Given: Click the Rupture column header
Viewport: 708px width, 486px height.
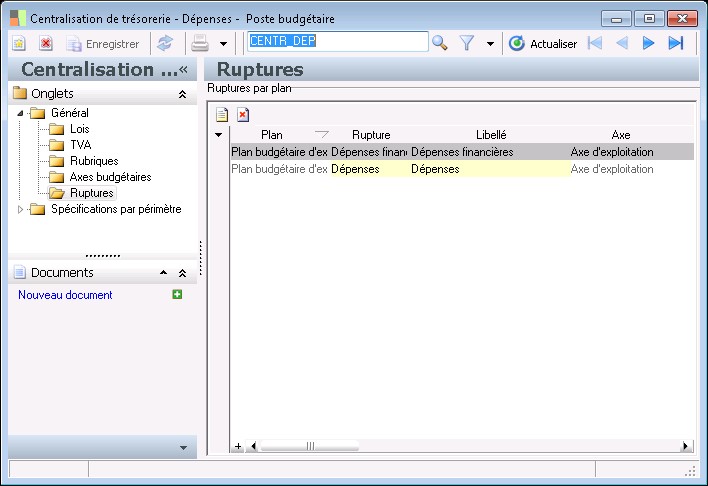Looking at the screenshot, I should coord(371,135).
